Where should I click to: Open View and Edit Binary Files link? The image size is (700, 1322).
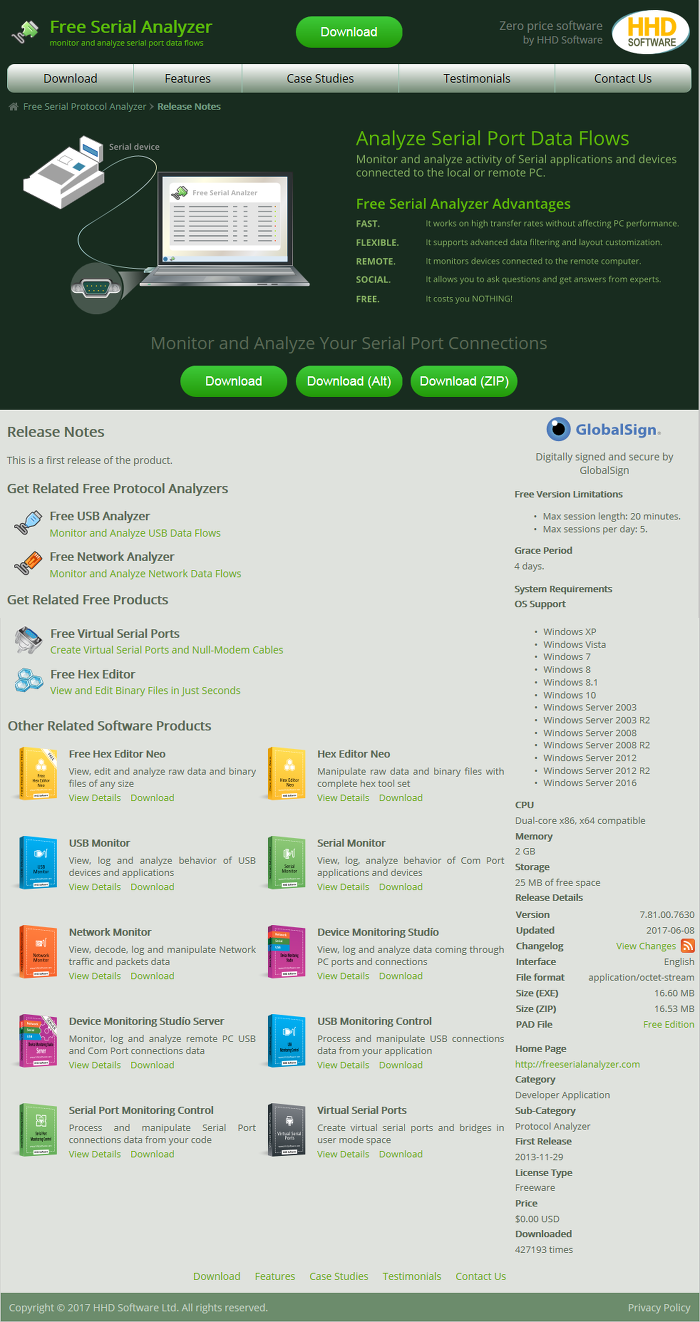coord(146,690)
